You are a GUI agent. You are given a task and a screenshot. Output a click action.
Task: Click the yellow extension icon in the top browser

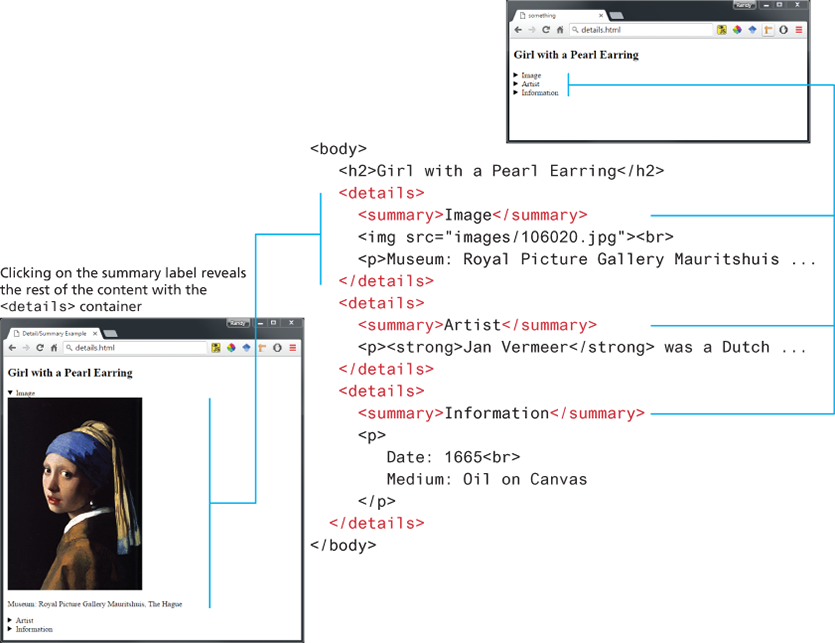[721, 30]
